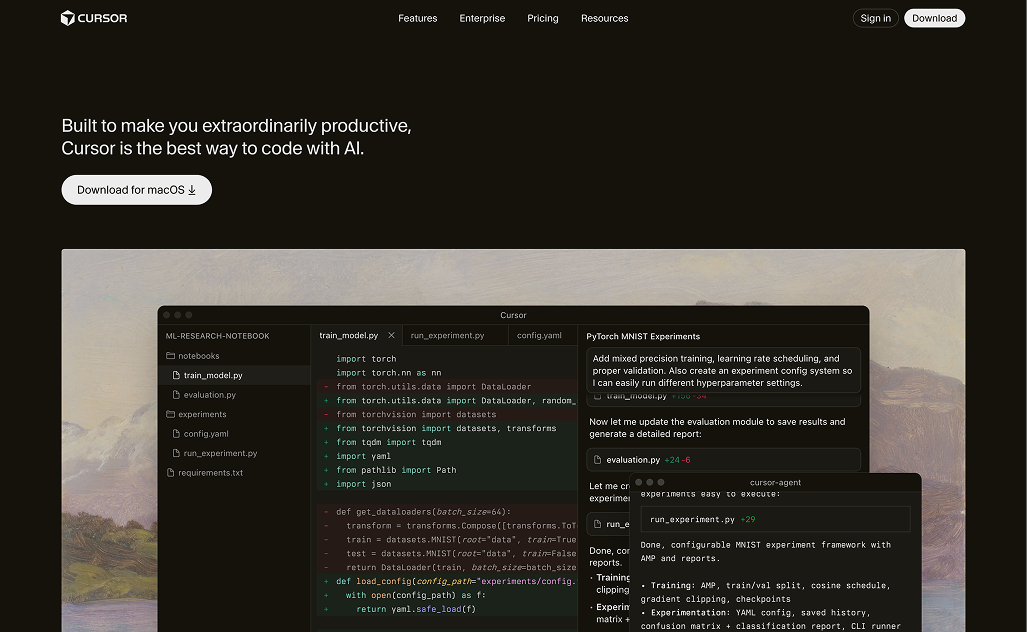The image size is (1027, 632).
Task: Collapse the experiments folder in file tree
Action: click(x=202, y=414)
